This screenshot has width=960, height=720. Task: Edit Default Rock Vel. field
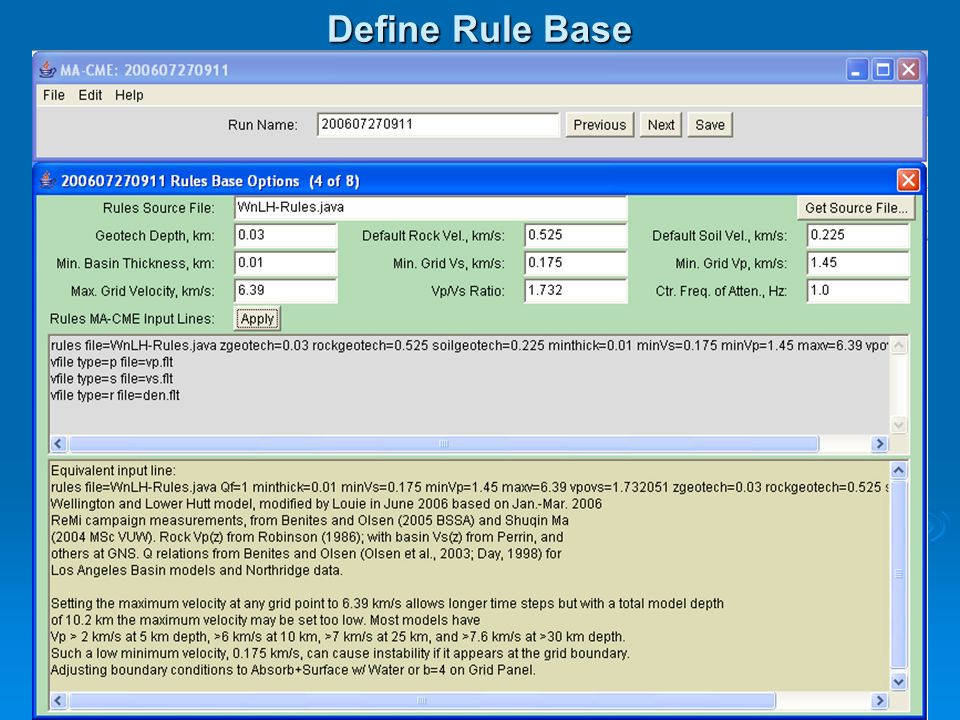coord(576,235)
